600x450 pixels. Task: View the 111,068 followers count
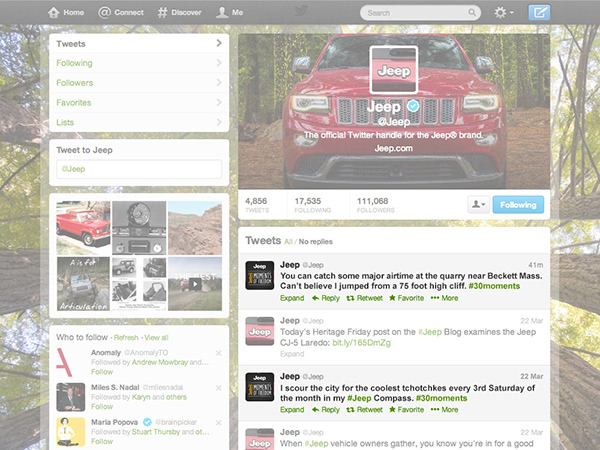point(375,205)
